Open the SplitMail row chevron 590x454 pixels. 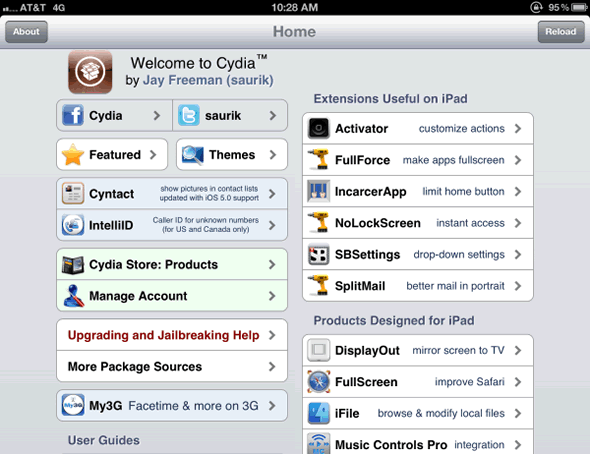(x=518, y=286)
